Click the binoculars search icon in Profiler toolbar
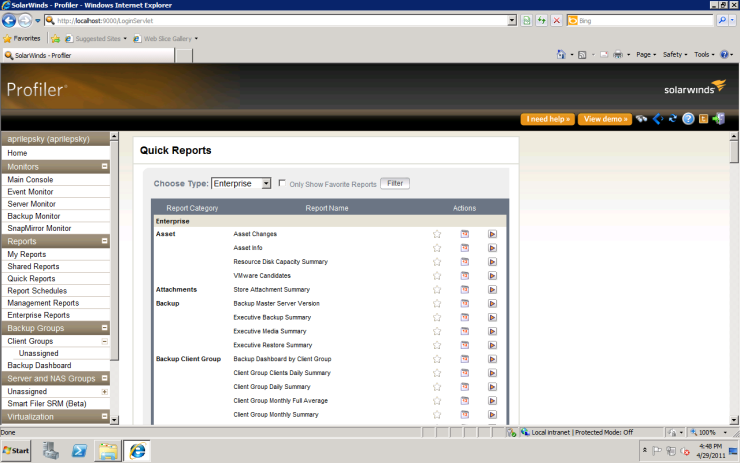The width and height of the screenshot is (740, 463). 641,119
